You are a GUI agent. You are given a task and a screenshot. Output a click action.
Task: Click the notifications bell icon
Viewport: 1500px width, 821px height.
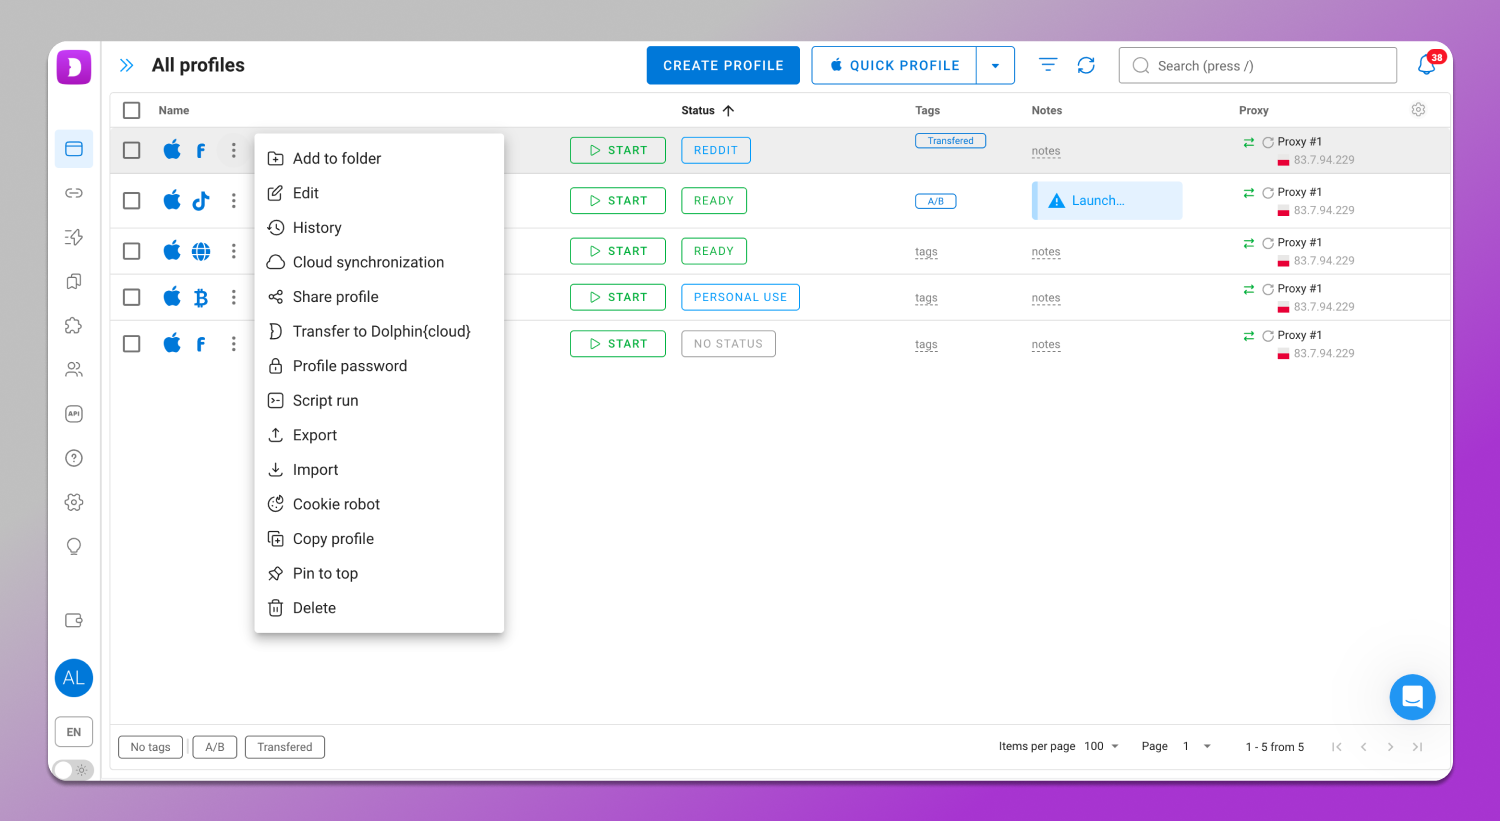(x=1427, y=65)
